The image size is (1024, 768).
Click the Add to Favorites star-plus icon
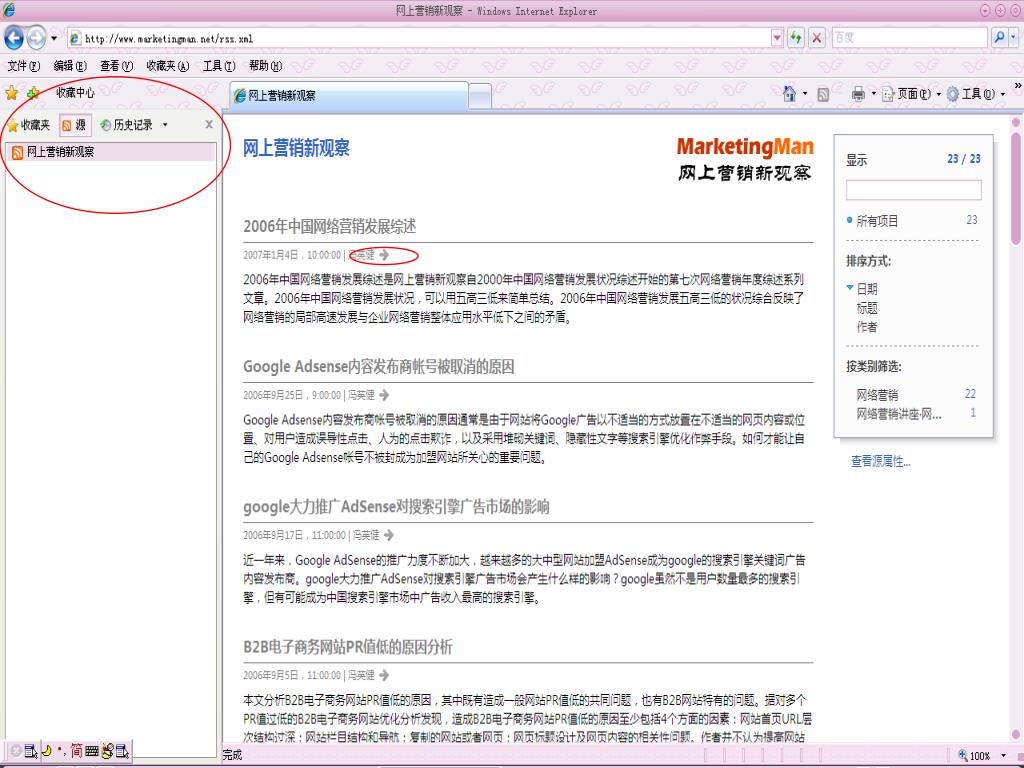[x=33, y=93]
